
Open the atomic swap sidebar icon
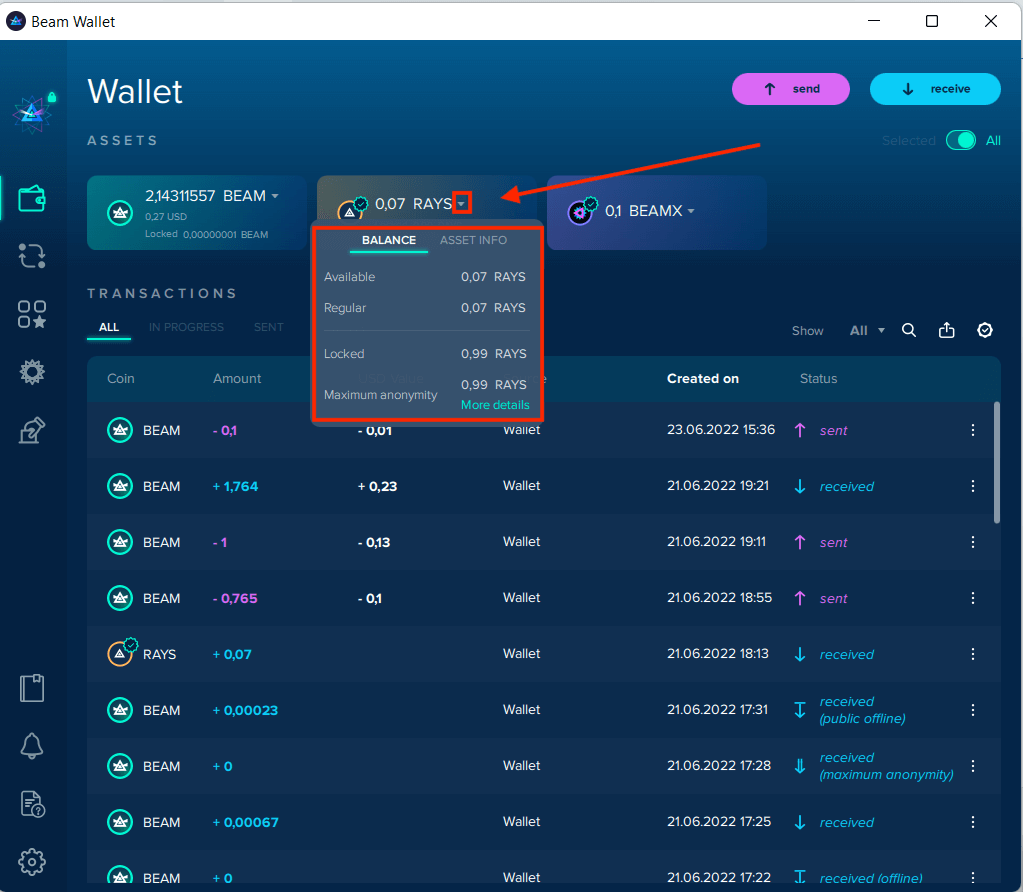click(32, 256)
